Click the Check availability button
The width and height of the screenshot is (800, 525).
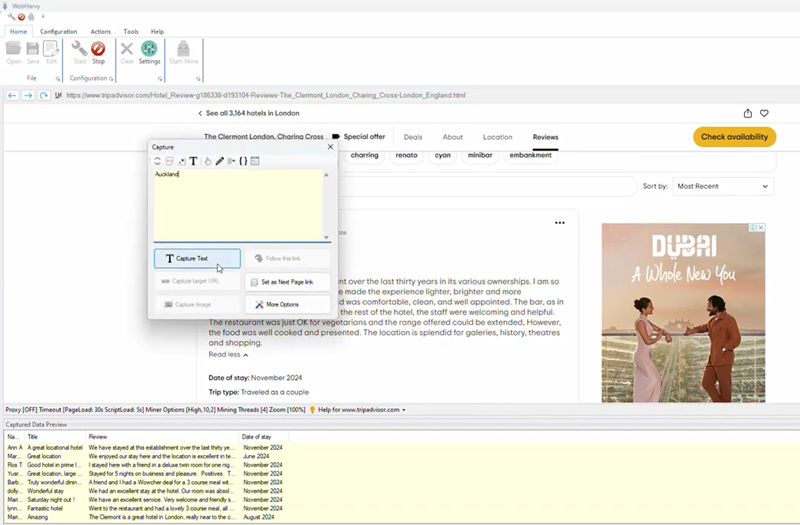coord(734,137)
